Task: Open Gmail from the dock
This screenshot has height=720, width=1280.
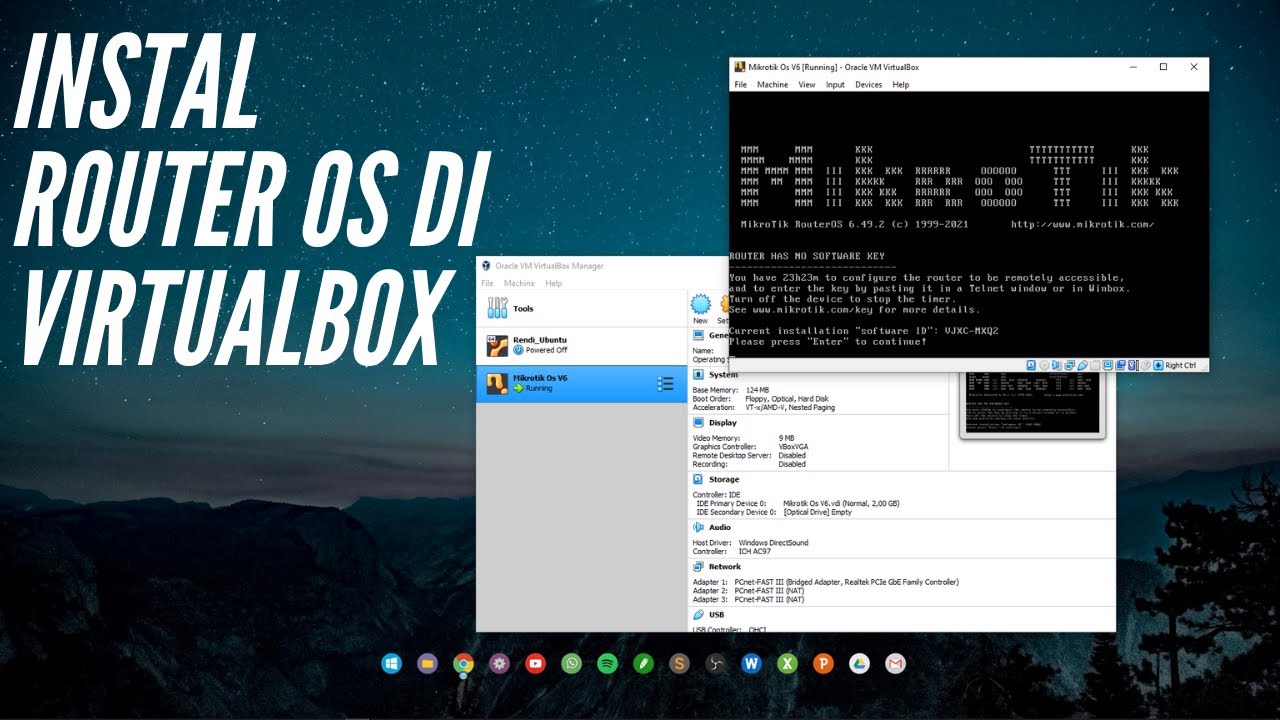Action: coord(895,663)
